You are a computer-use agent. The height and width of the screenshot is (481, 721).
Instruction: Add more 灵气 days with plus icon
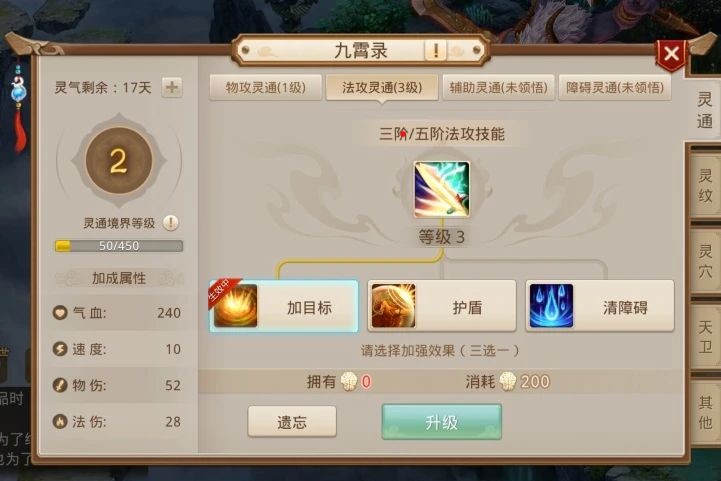click(172, 87)
